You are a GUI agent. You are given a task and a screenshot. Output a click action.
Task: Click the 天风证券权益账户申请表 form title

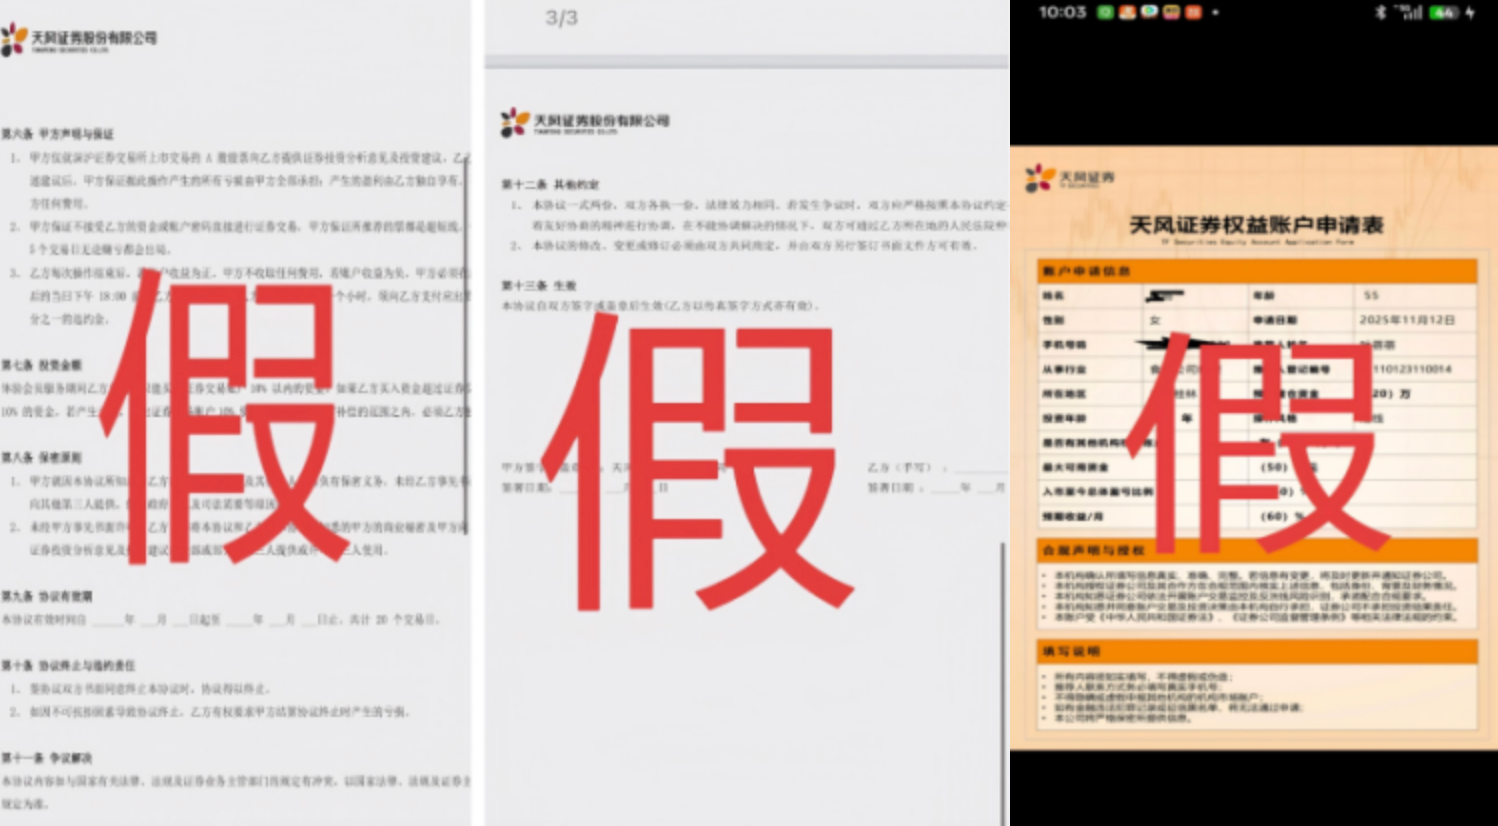tap(1256, 225)
